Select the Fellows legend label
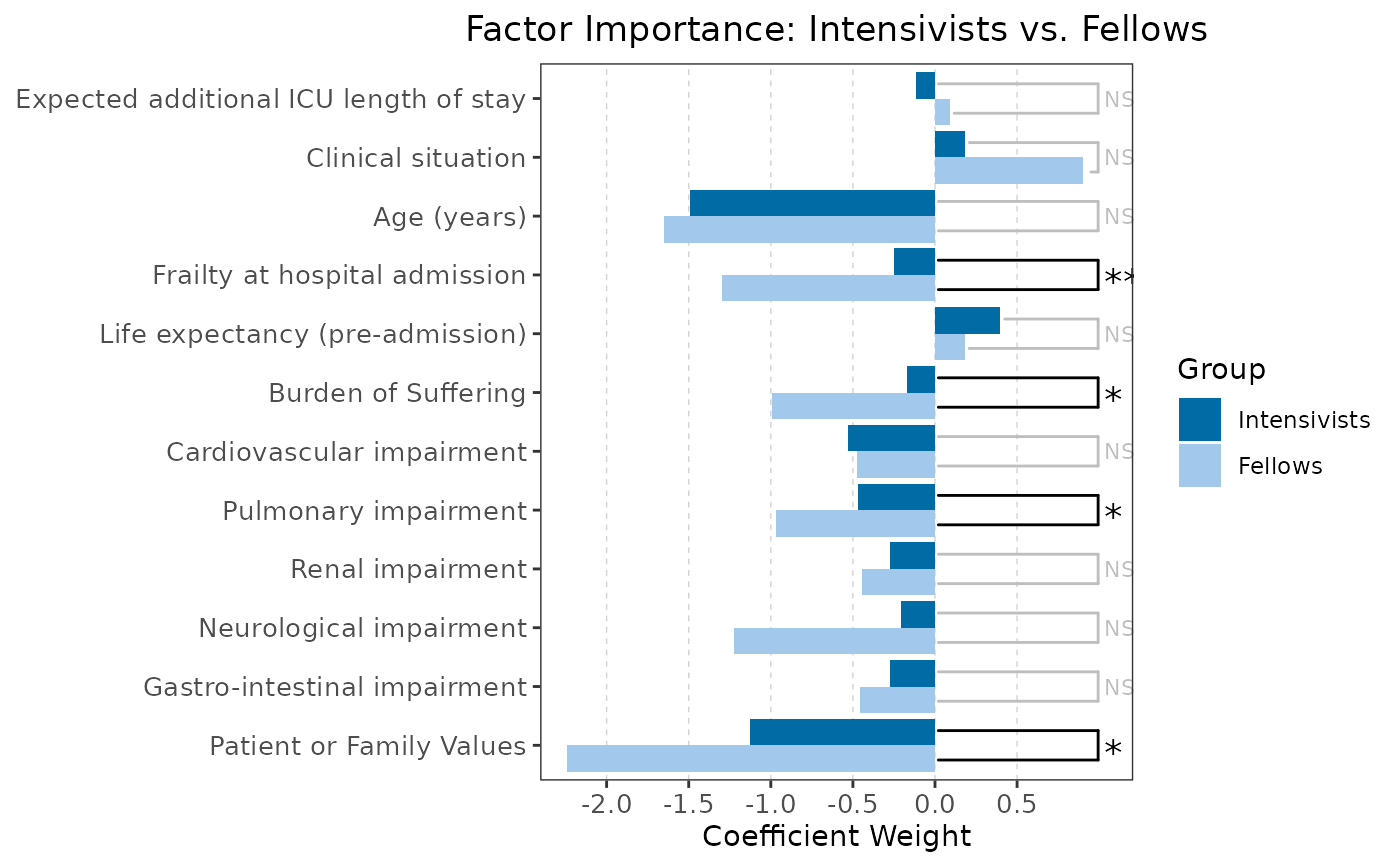 coord(1280,466)
